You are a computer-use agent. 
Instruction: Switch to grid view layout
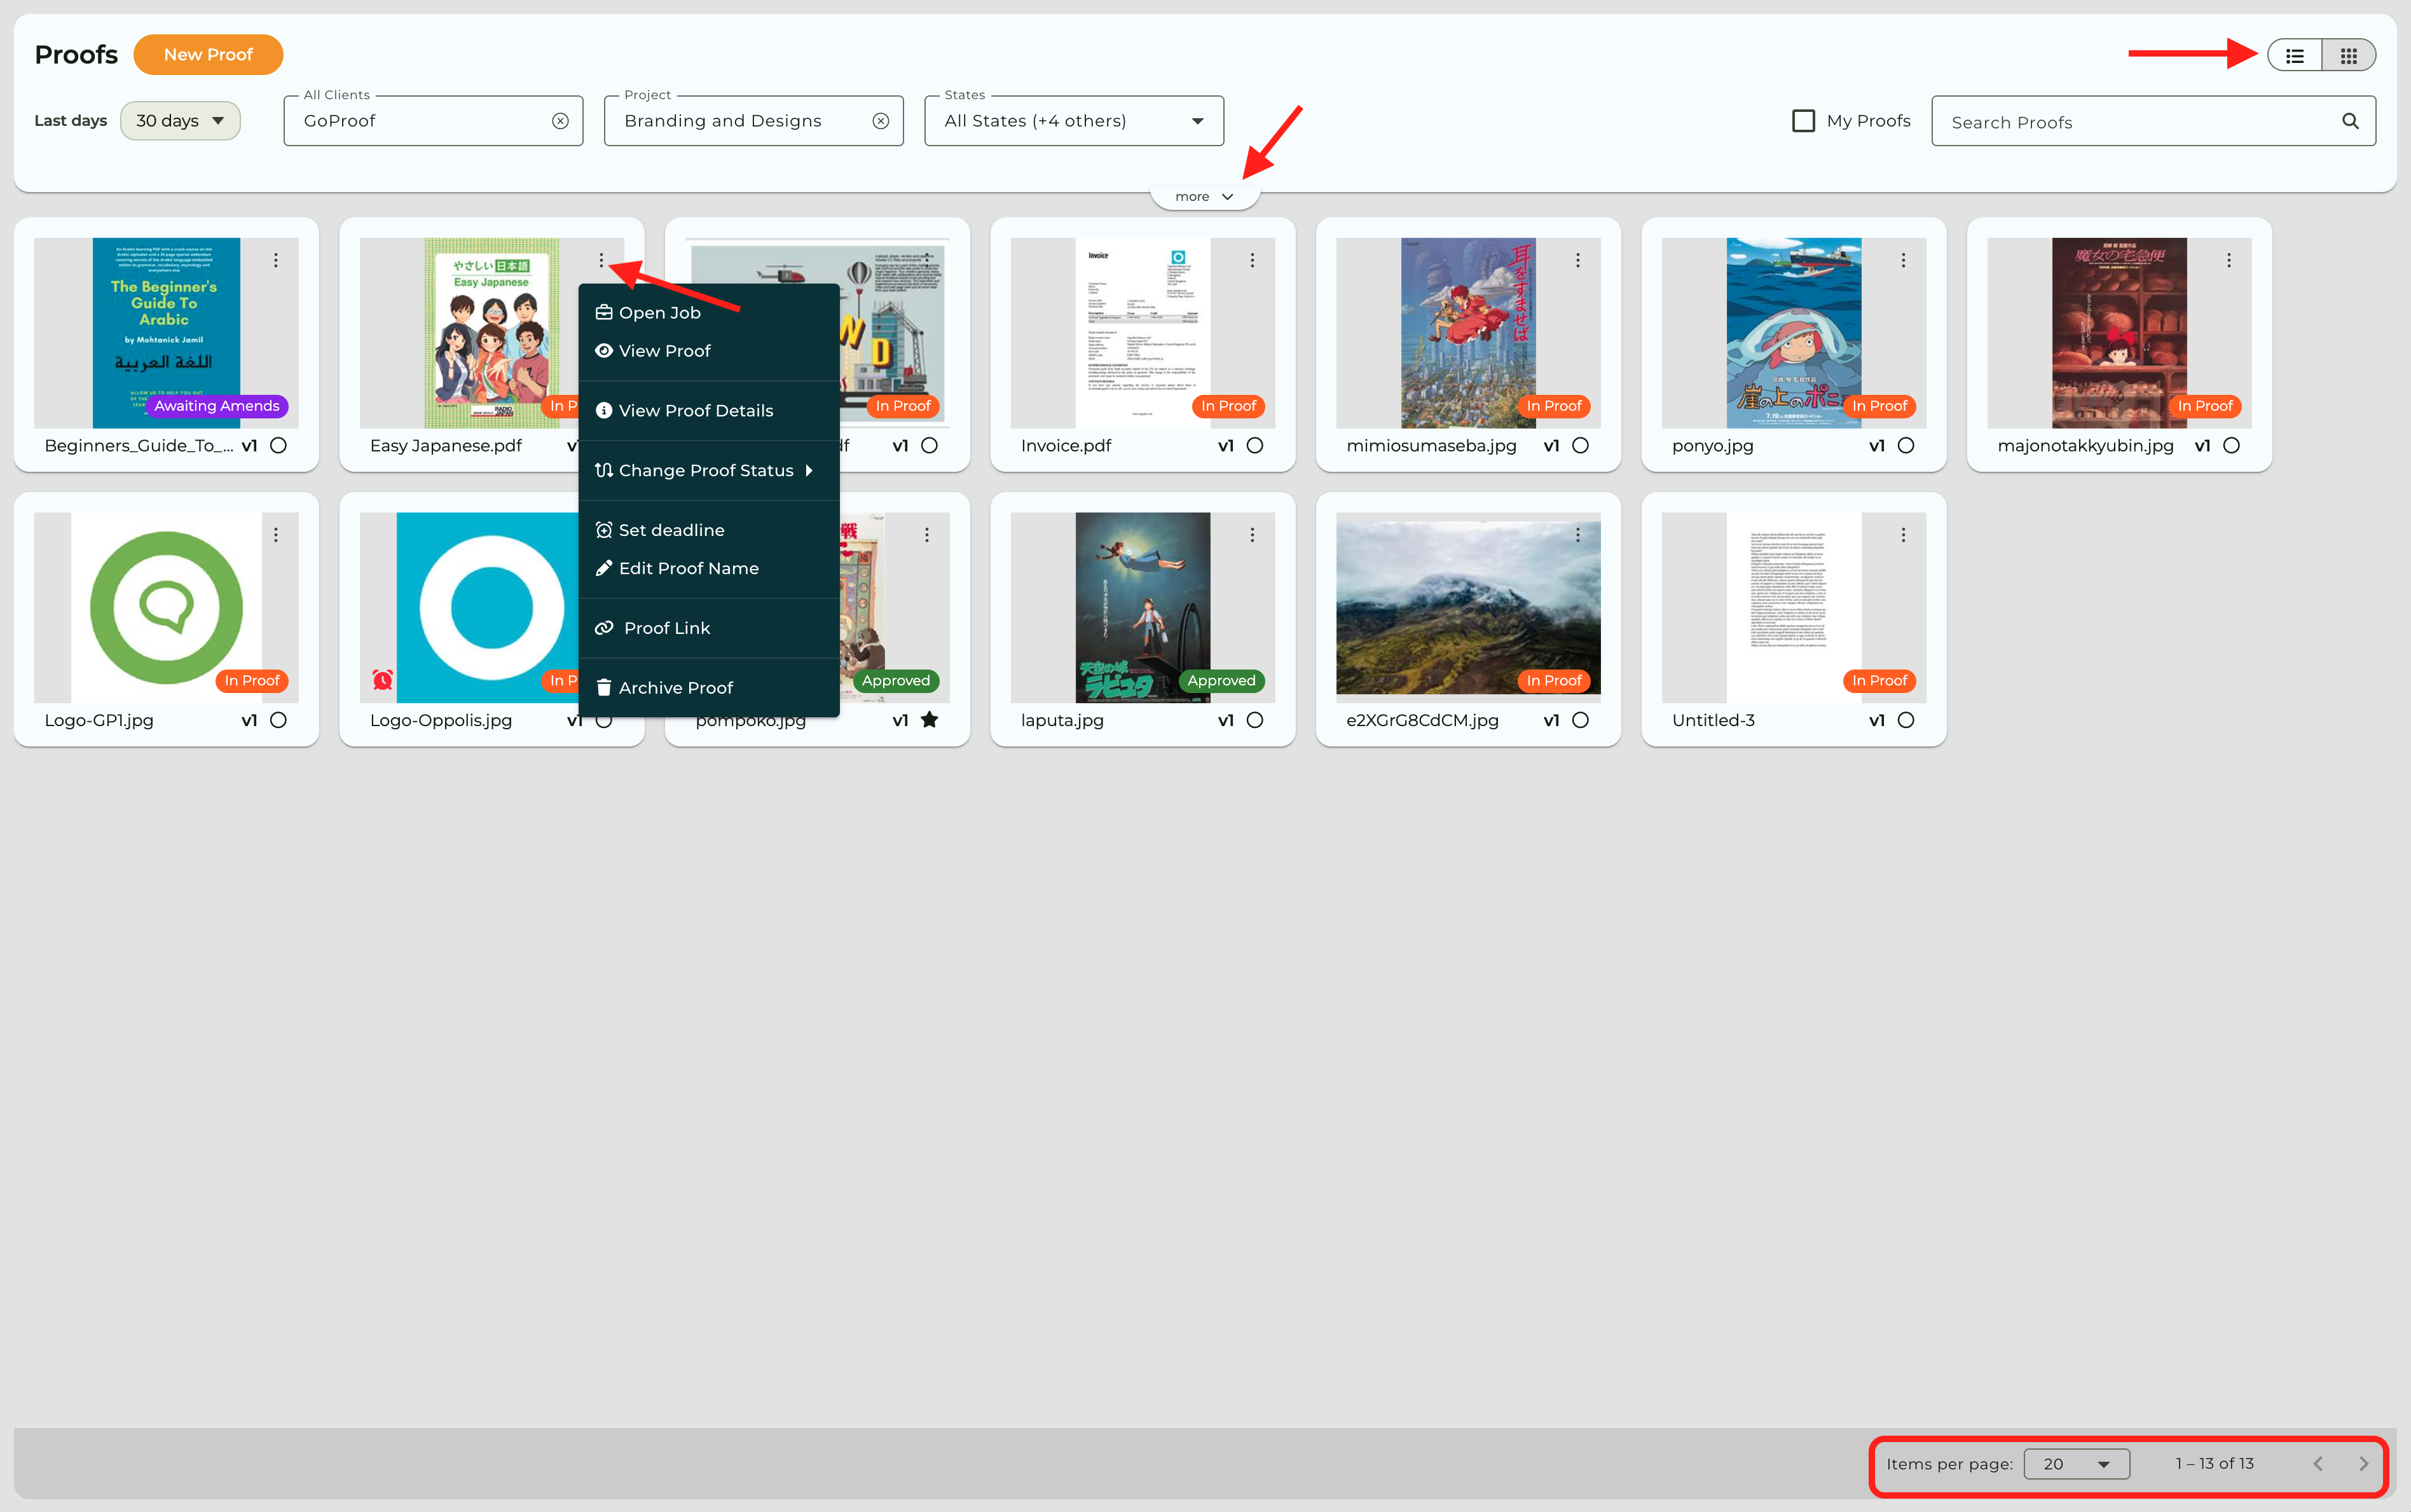pyautogui.click(x=2348, y=56)
